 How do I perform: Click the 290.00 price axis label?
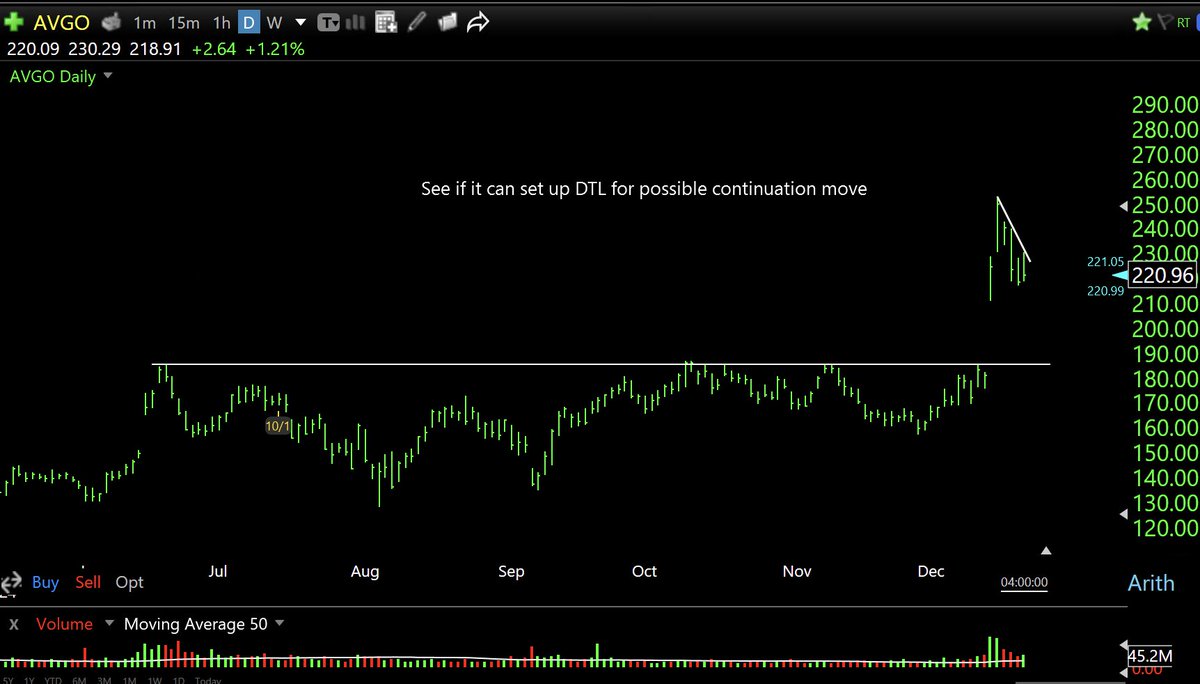point(1163,105)
